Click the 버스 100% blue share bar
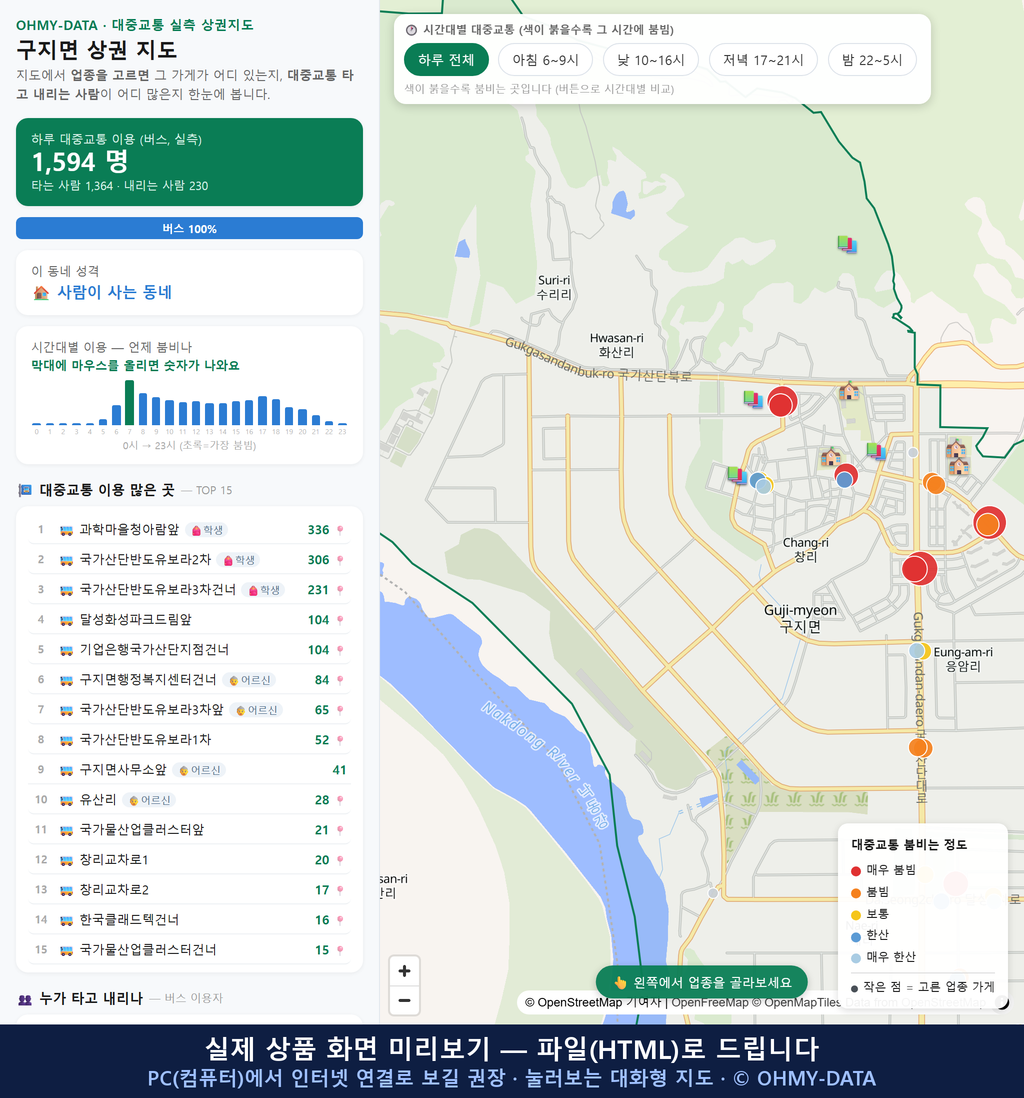This screenshot has height=1098, width=1024. tap(189, 228)
